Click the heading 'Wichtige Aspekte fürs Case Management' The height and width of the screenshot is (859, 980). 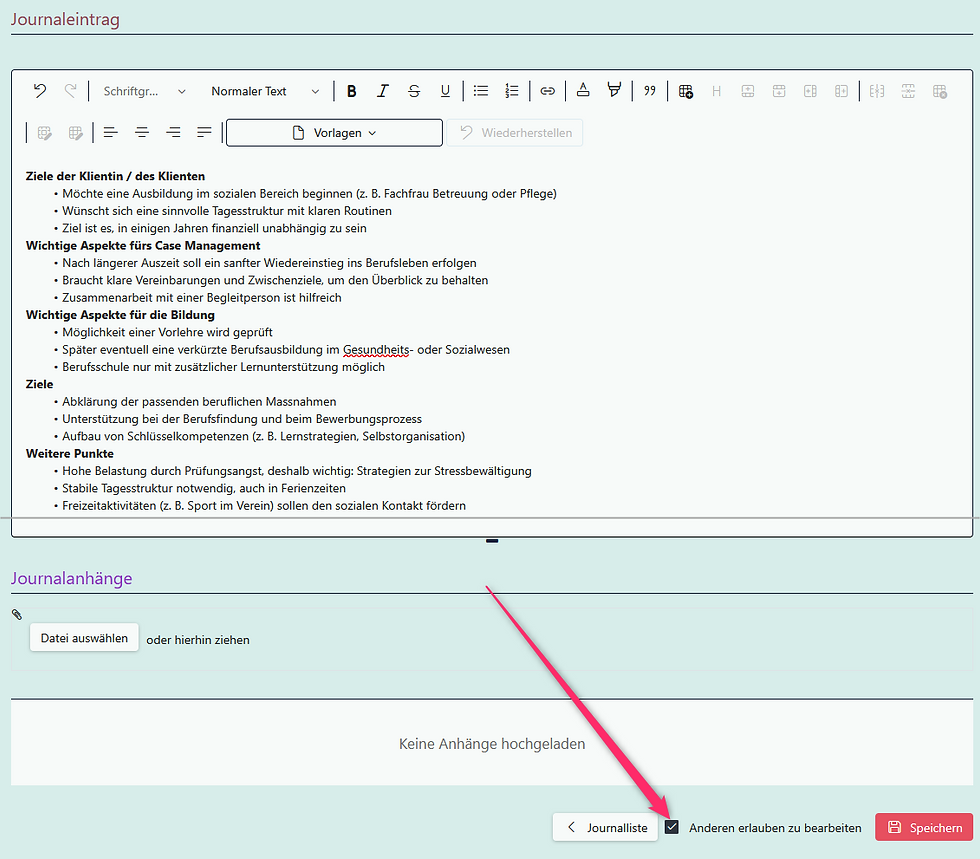[x=143, y=246]
